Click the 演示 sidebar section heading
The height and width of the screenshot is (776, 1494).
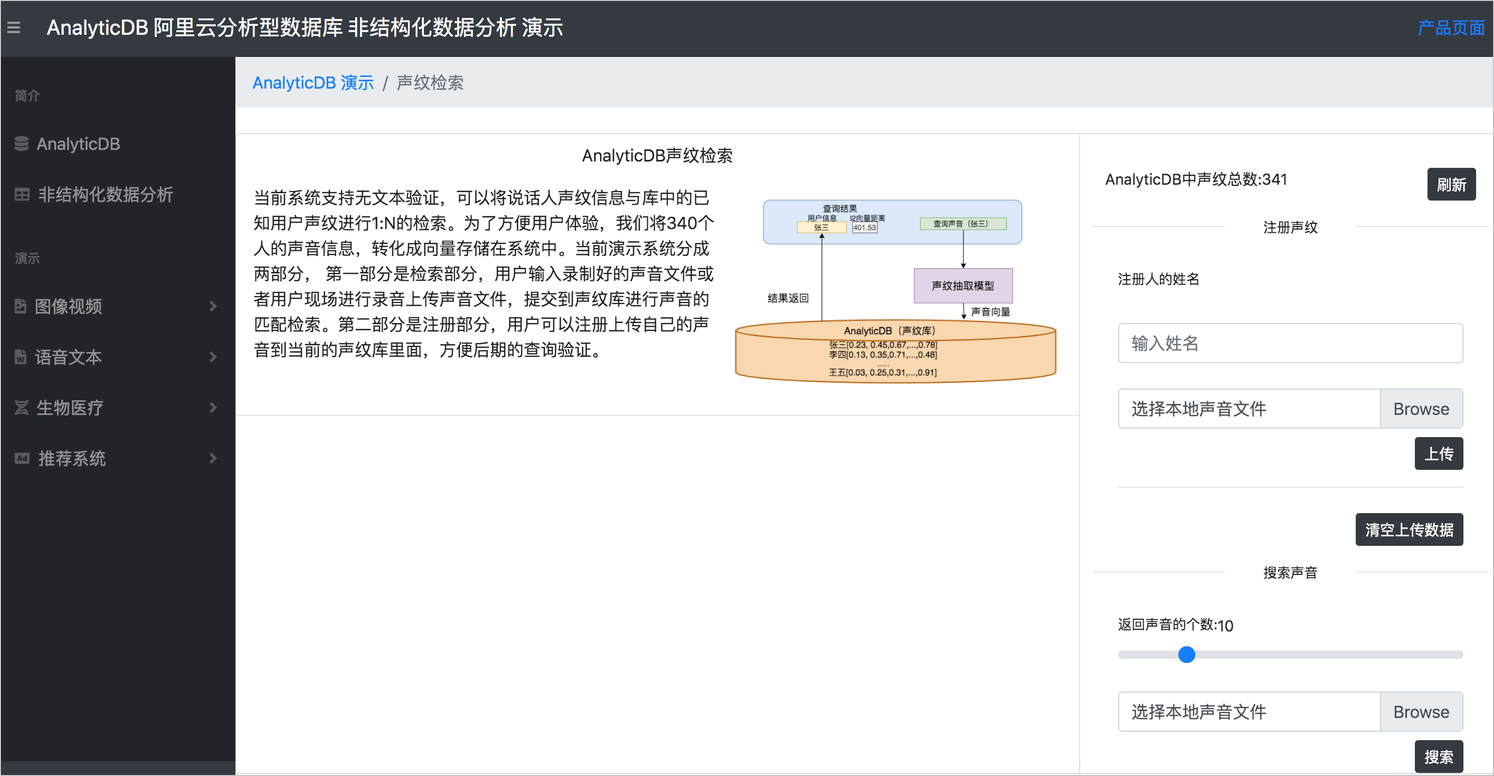tap(27, 258)
